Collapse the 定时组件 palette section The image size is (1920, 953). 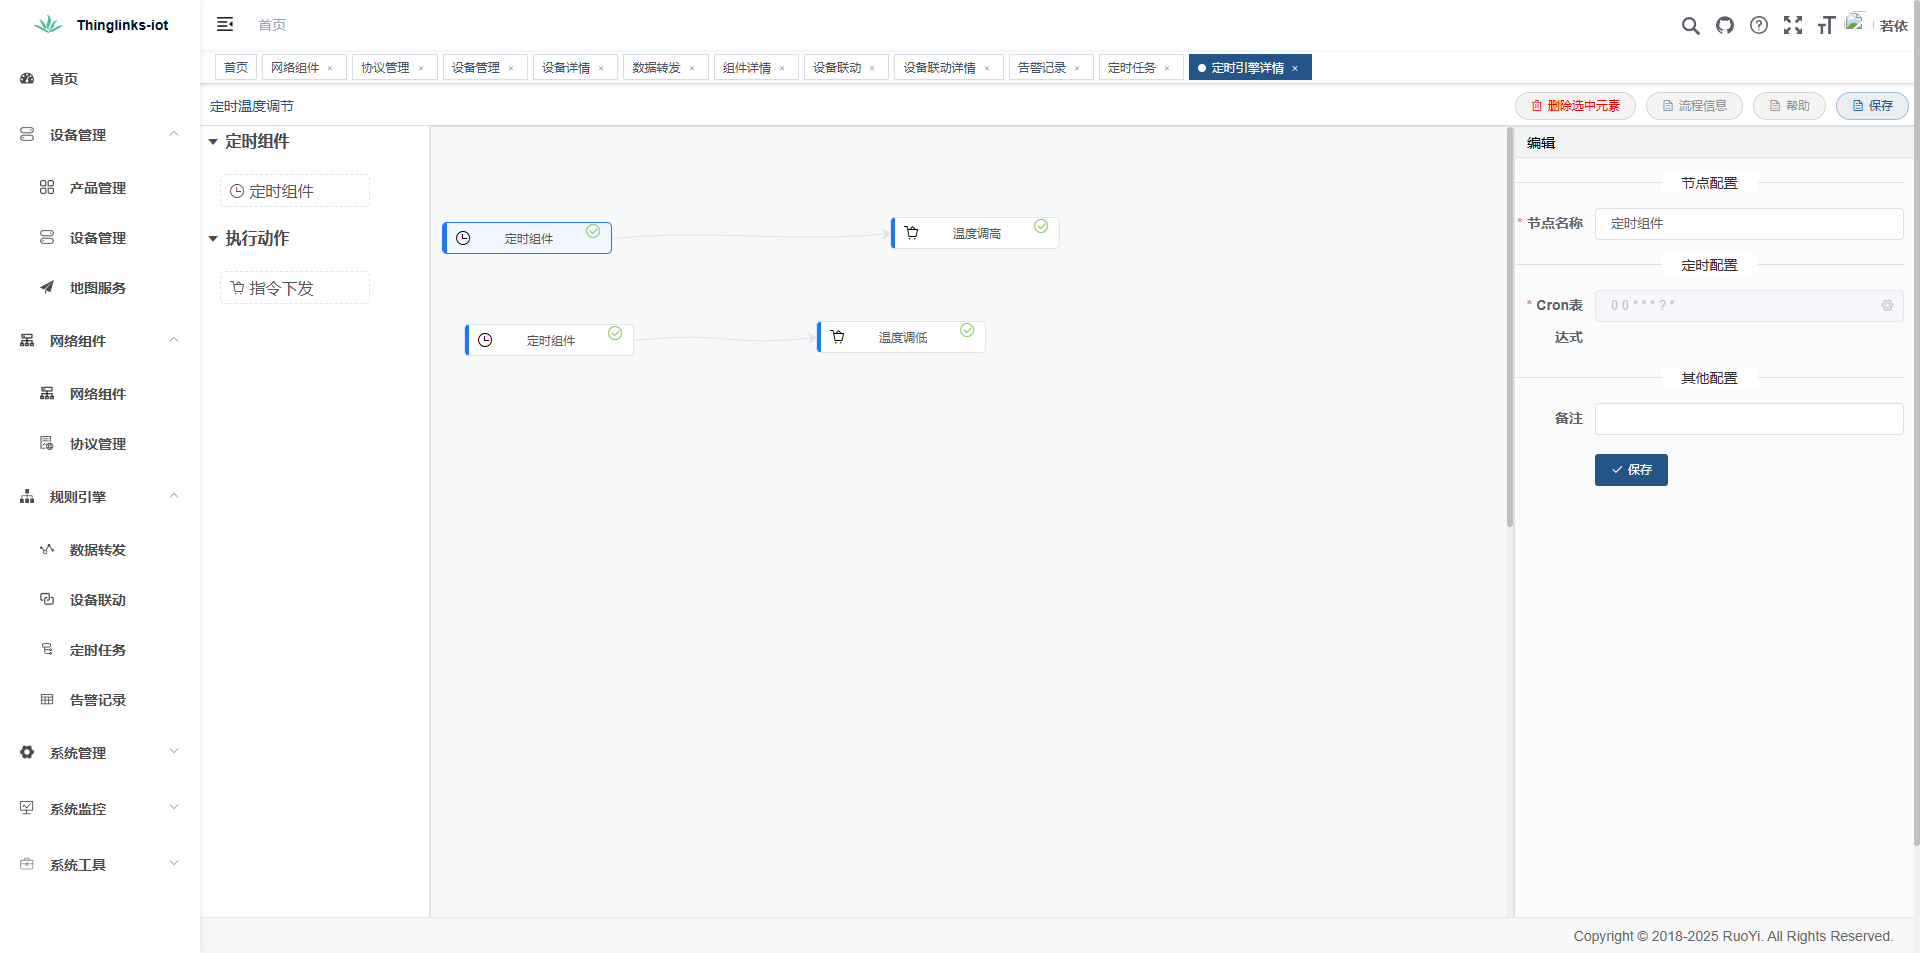tap(213, 142)
